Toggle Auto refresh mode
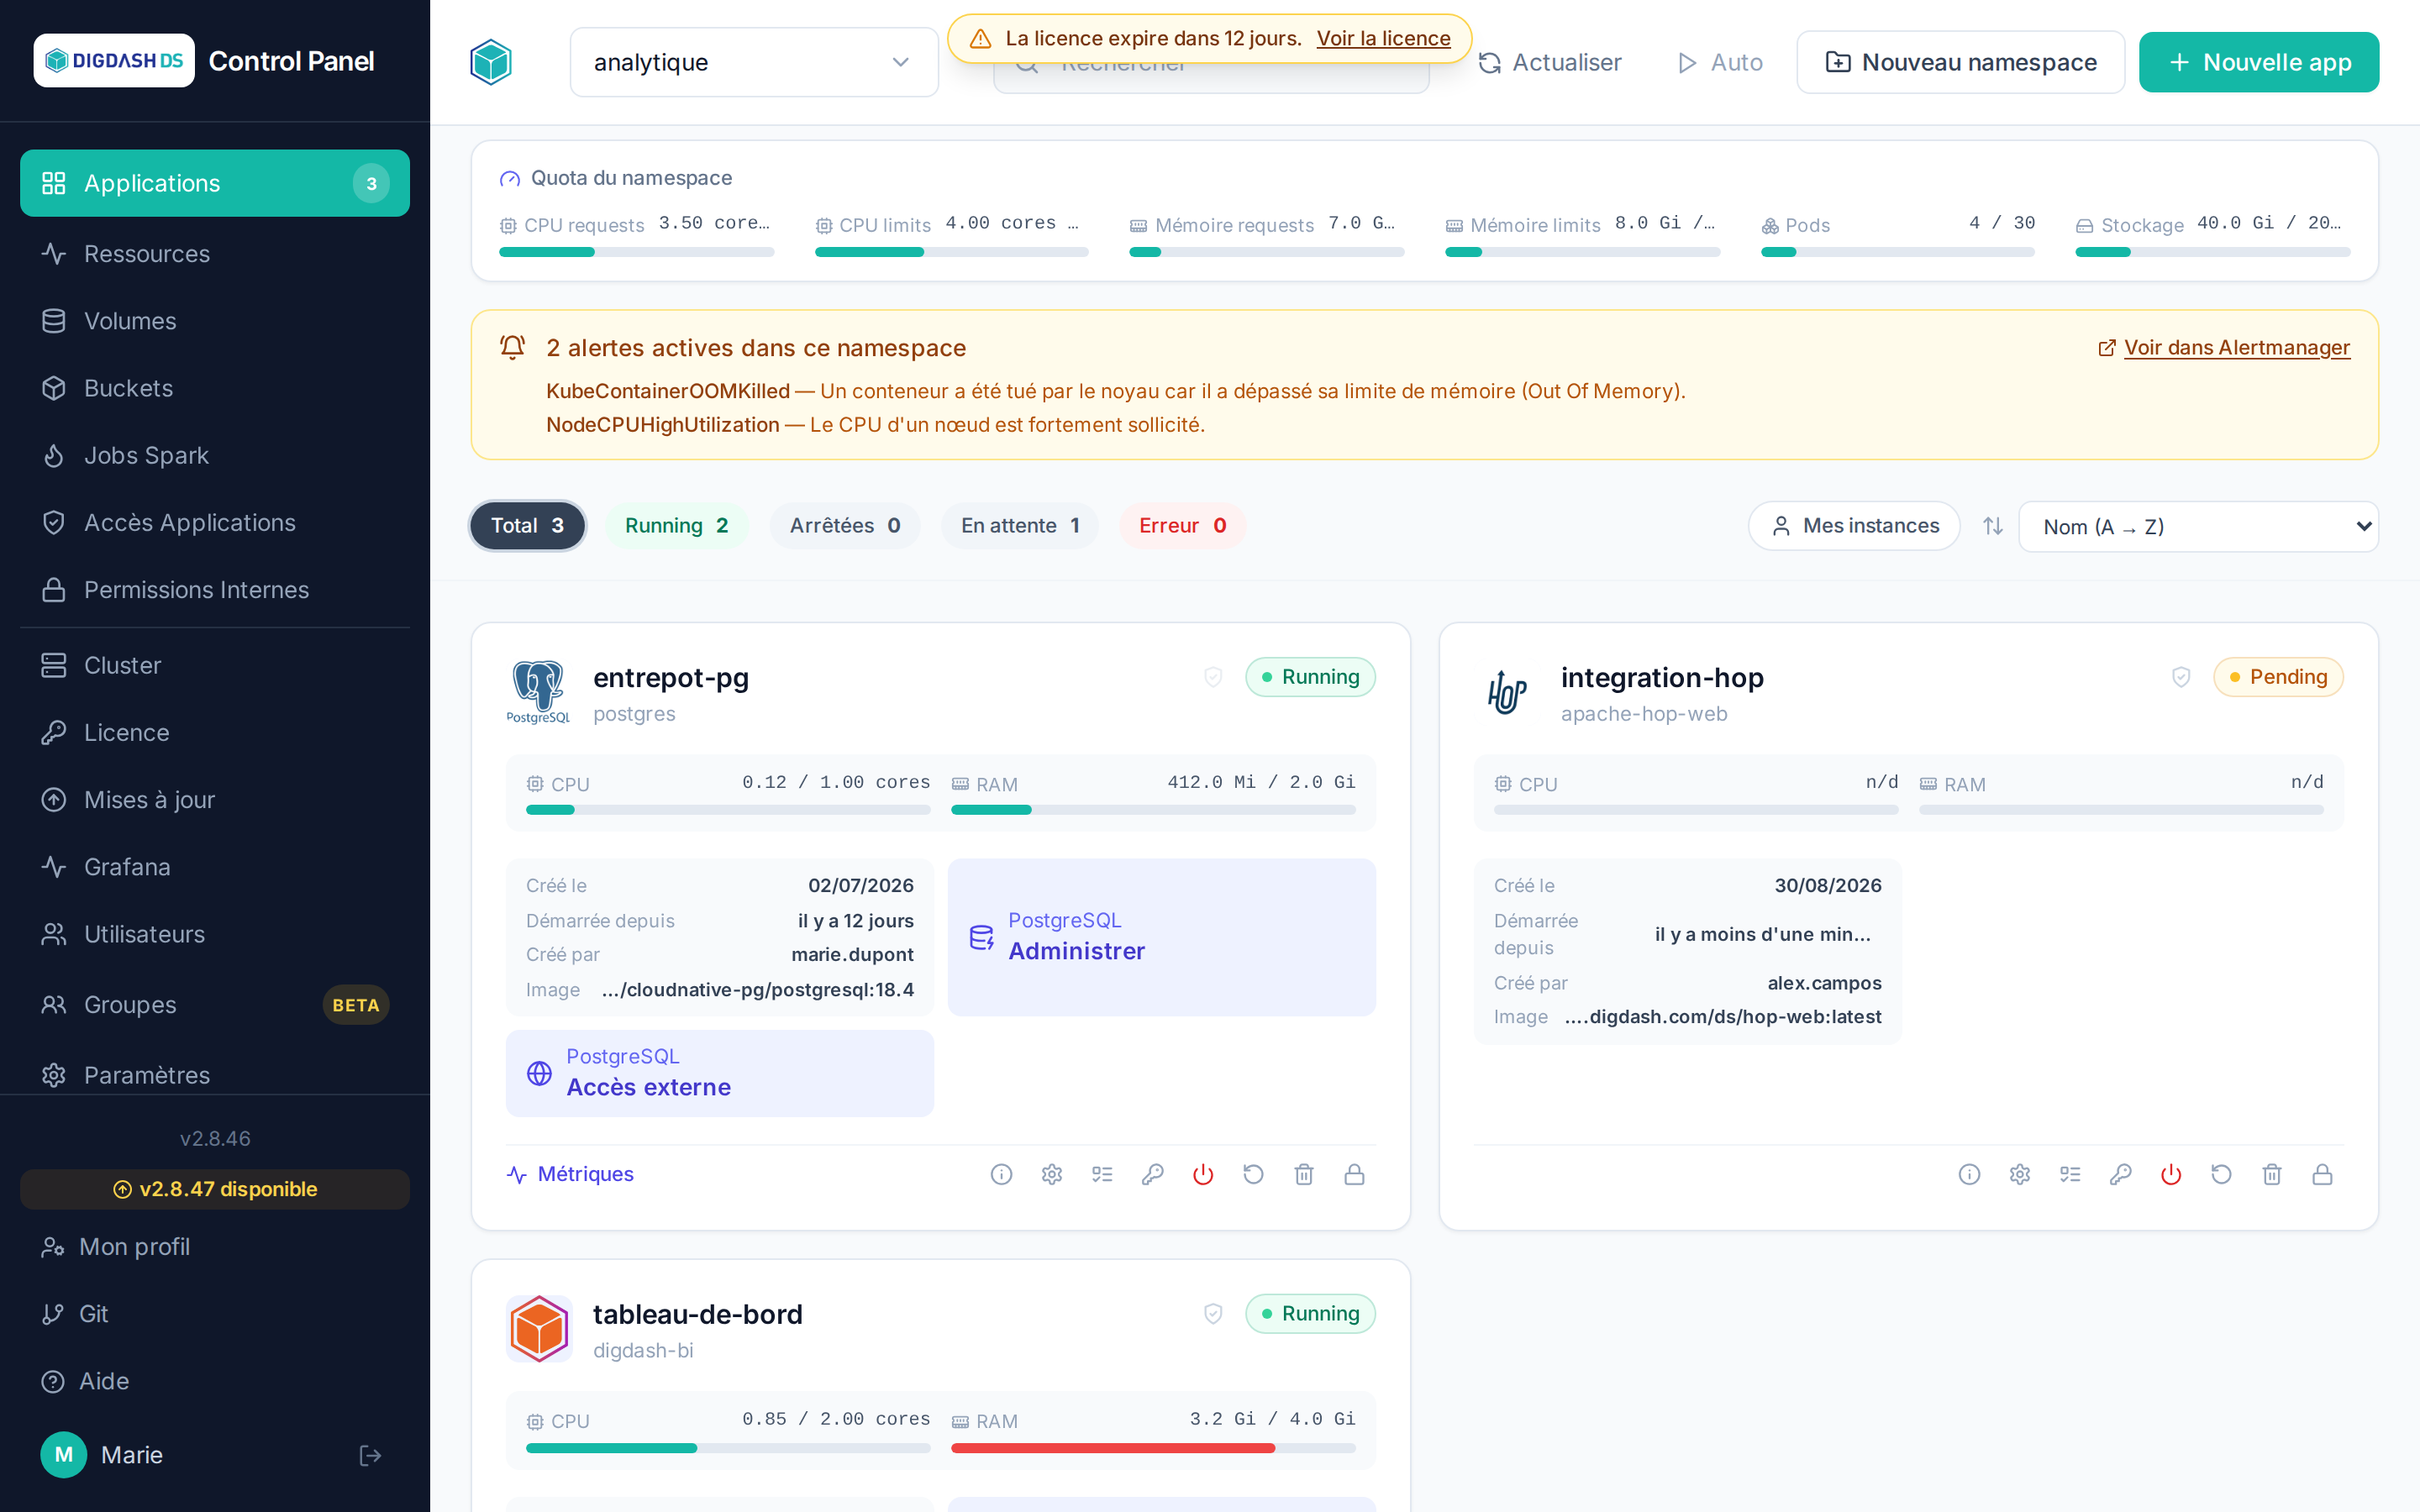This screenshot has width=2420, height=1512. click(1720, 62)
